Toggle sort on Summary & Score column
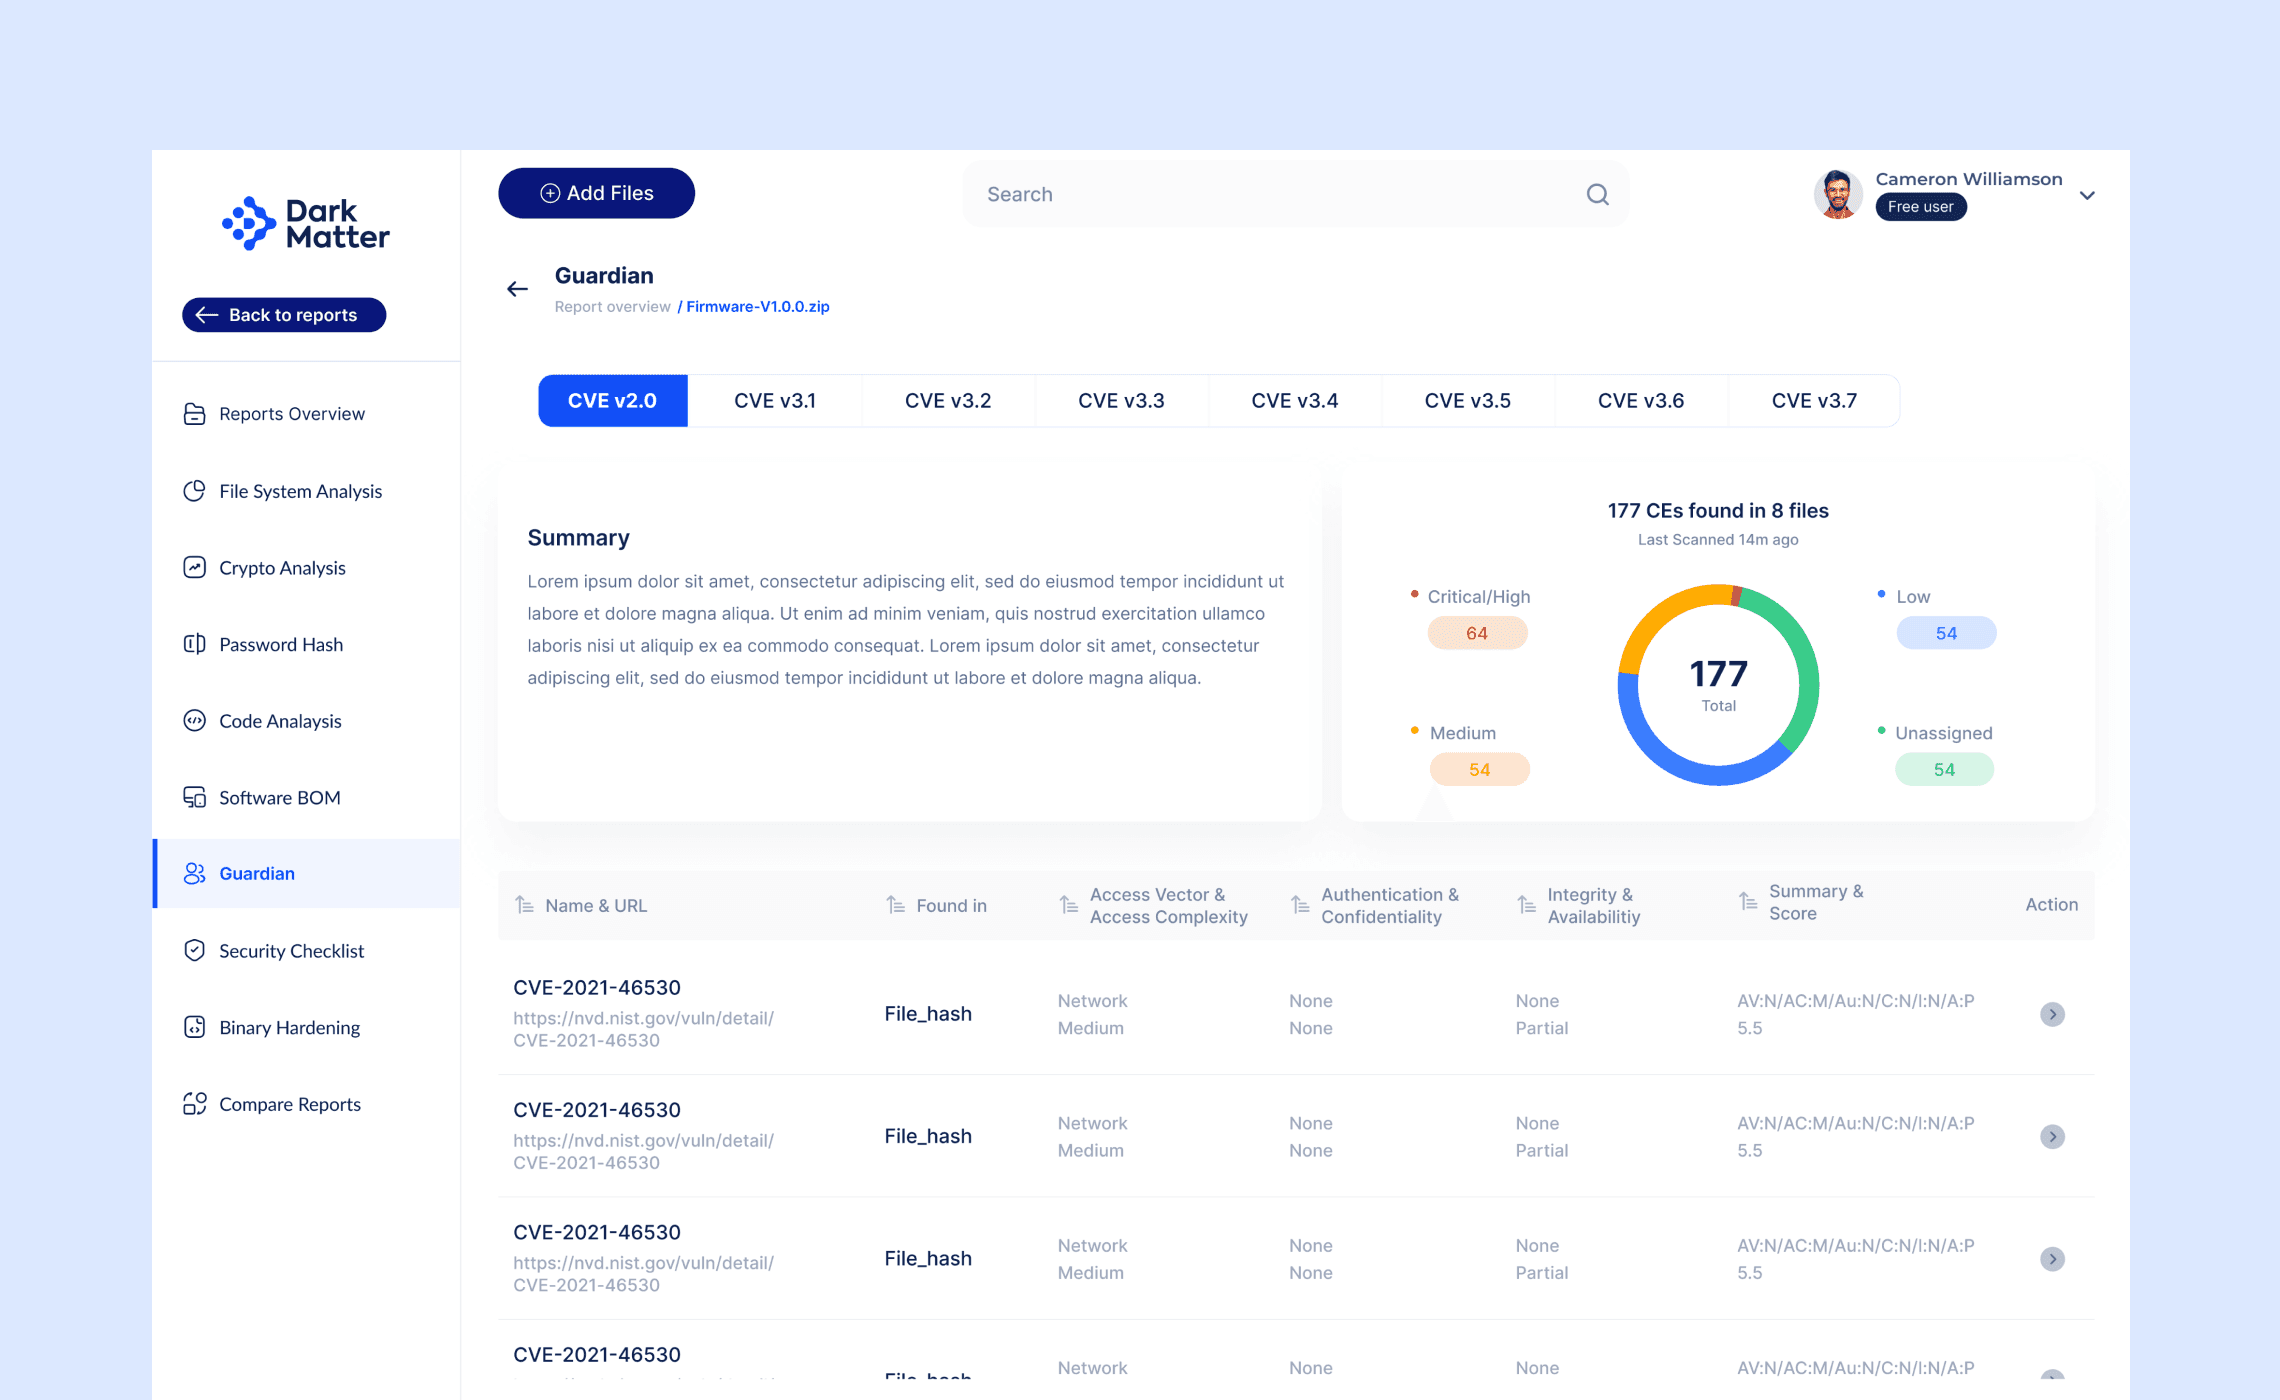 [x=1747, y=901]
